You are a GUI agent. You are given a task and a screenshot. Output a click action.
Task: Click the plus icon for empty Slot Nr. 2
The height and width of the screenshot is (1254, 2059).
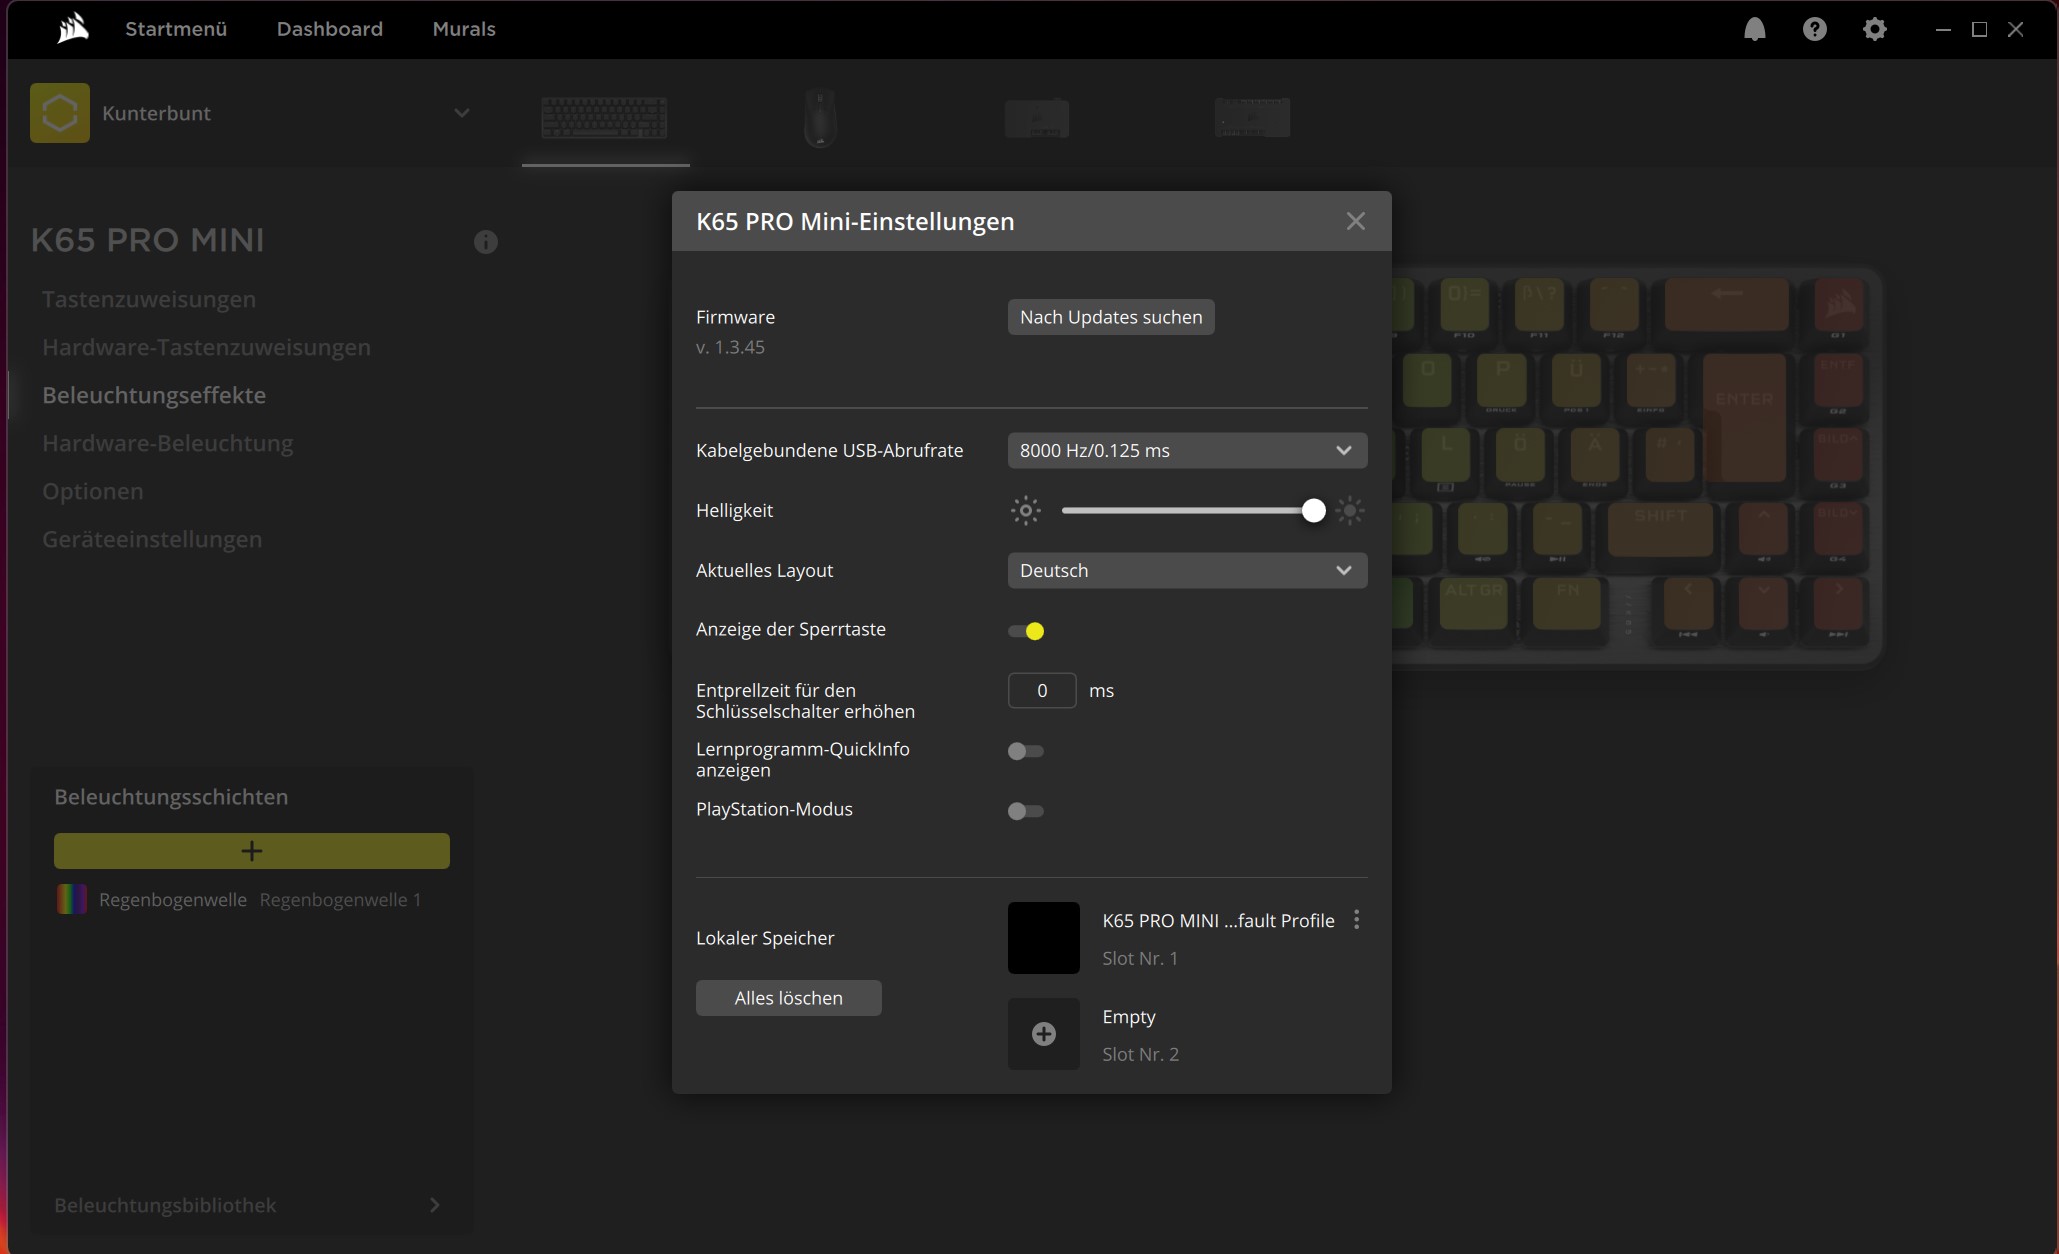[x=1043, y=1034]
